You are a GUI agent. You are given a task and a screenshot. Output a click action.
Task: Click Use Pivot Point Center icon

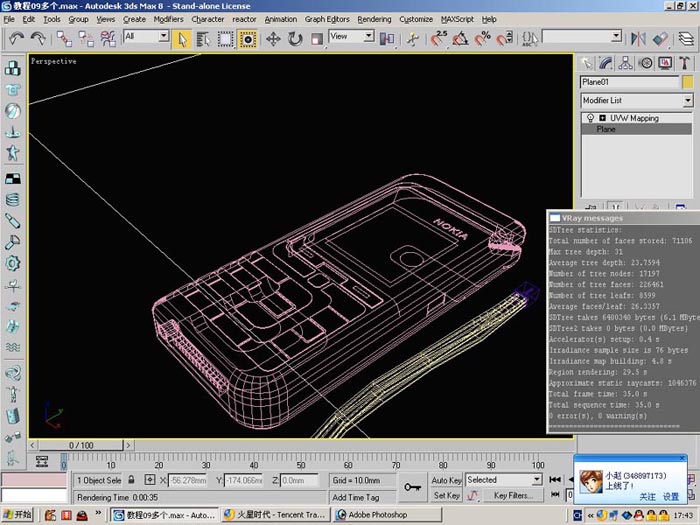click(x=387, y=39)
